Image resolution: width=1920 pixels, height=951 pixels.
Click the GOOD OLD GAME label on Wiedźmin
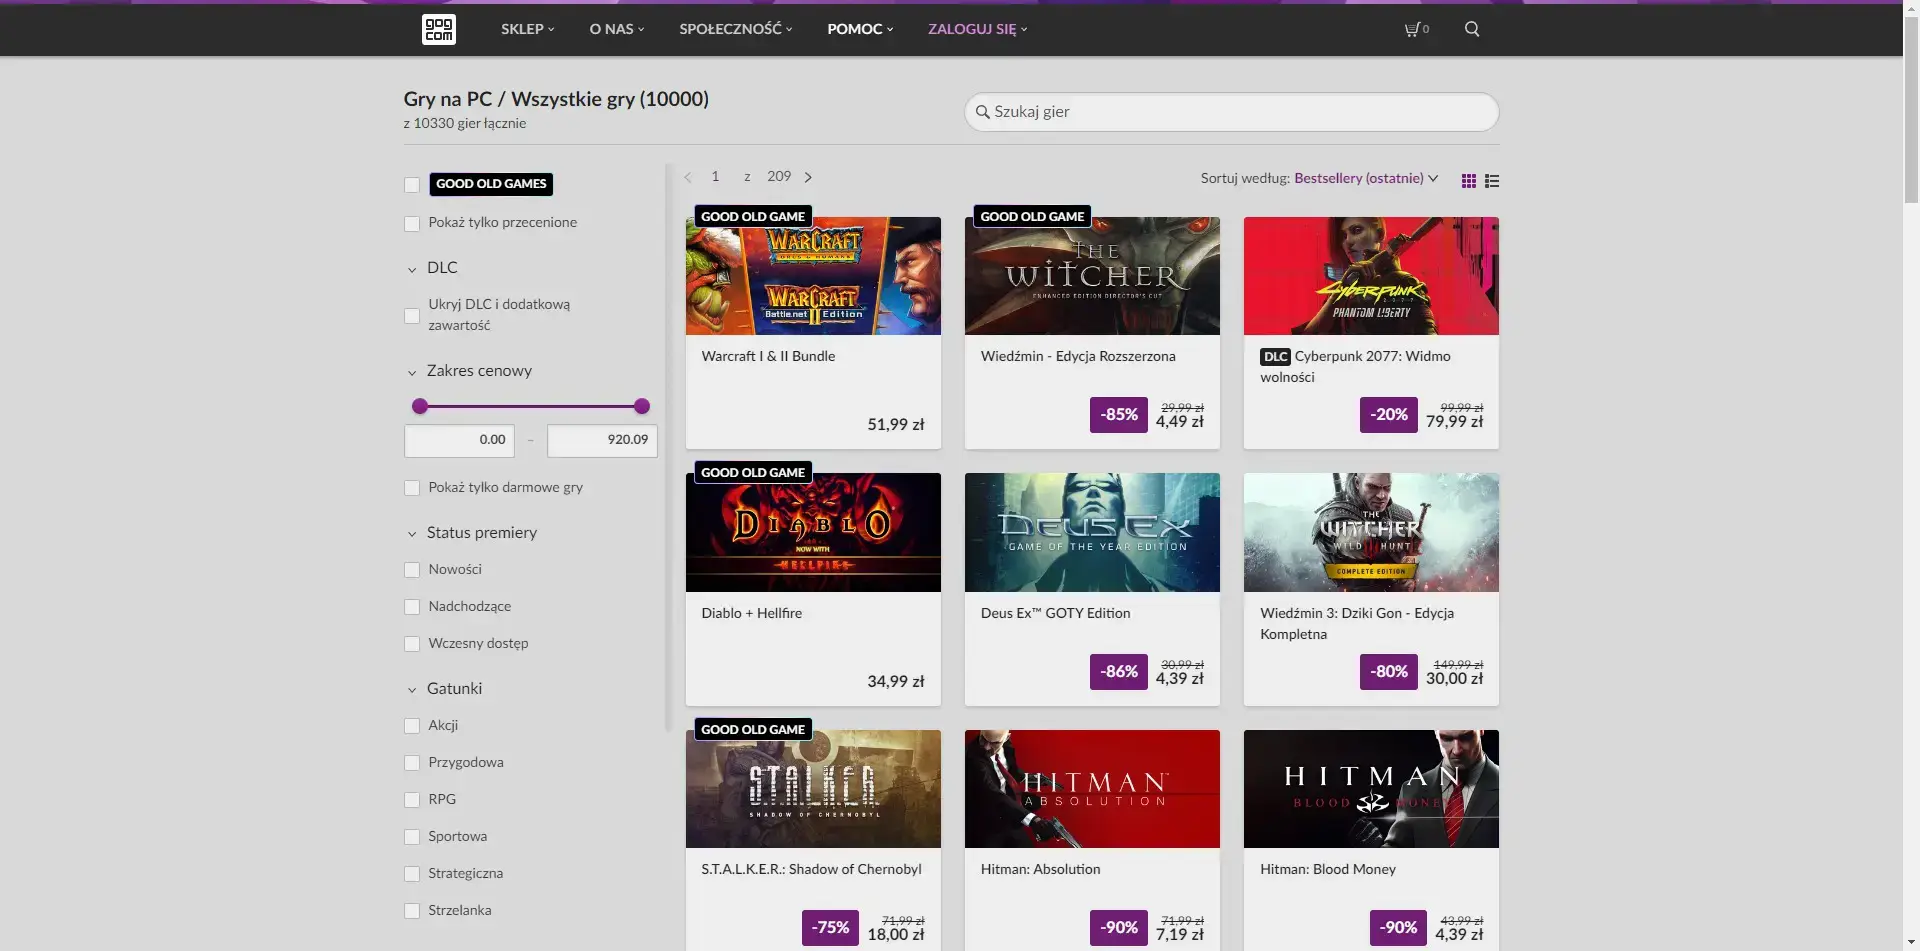tap(1032, 216)
